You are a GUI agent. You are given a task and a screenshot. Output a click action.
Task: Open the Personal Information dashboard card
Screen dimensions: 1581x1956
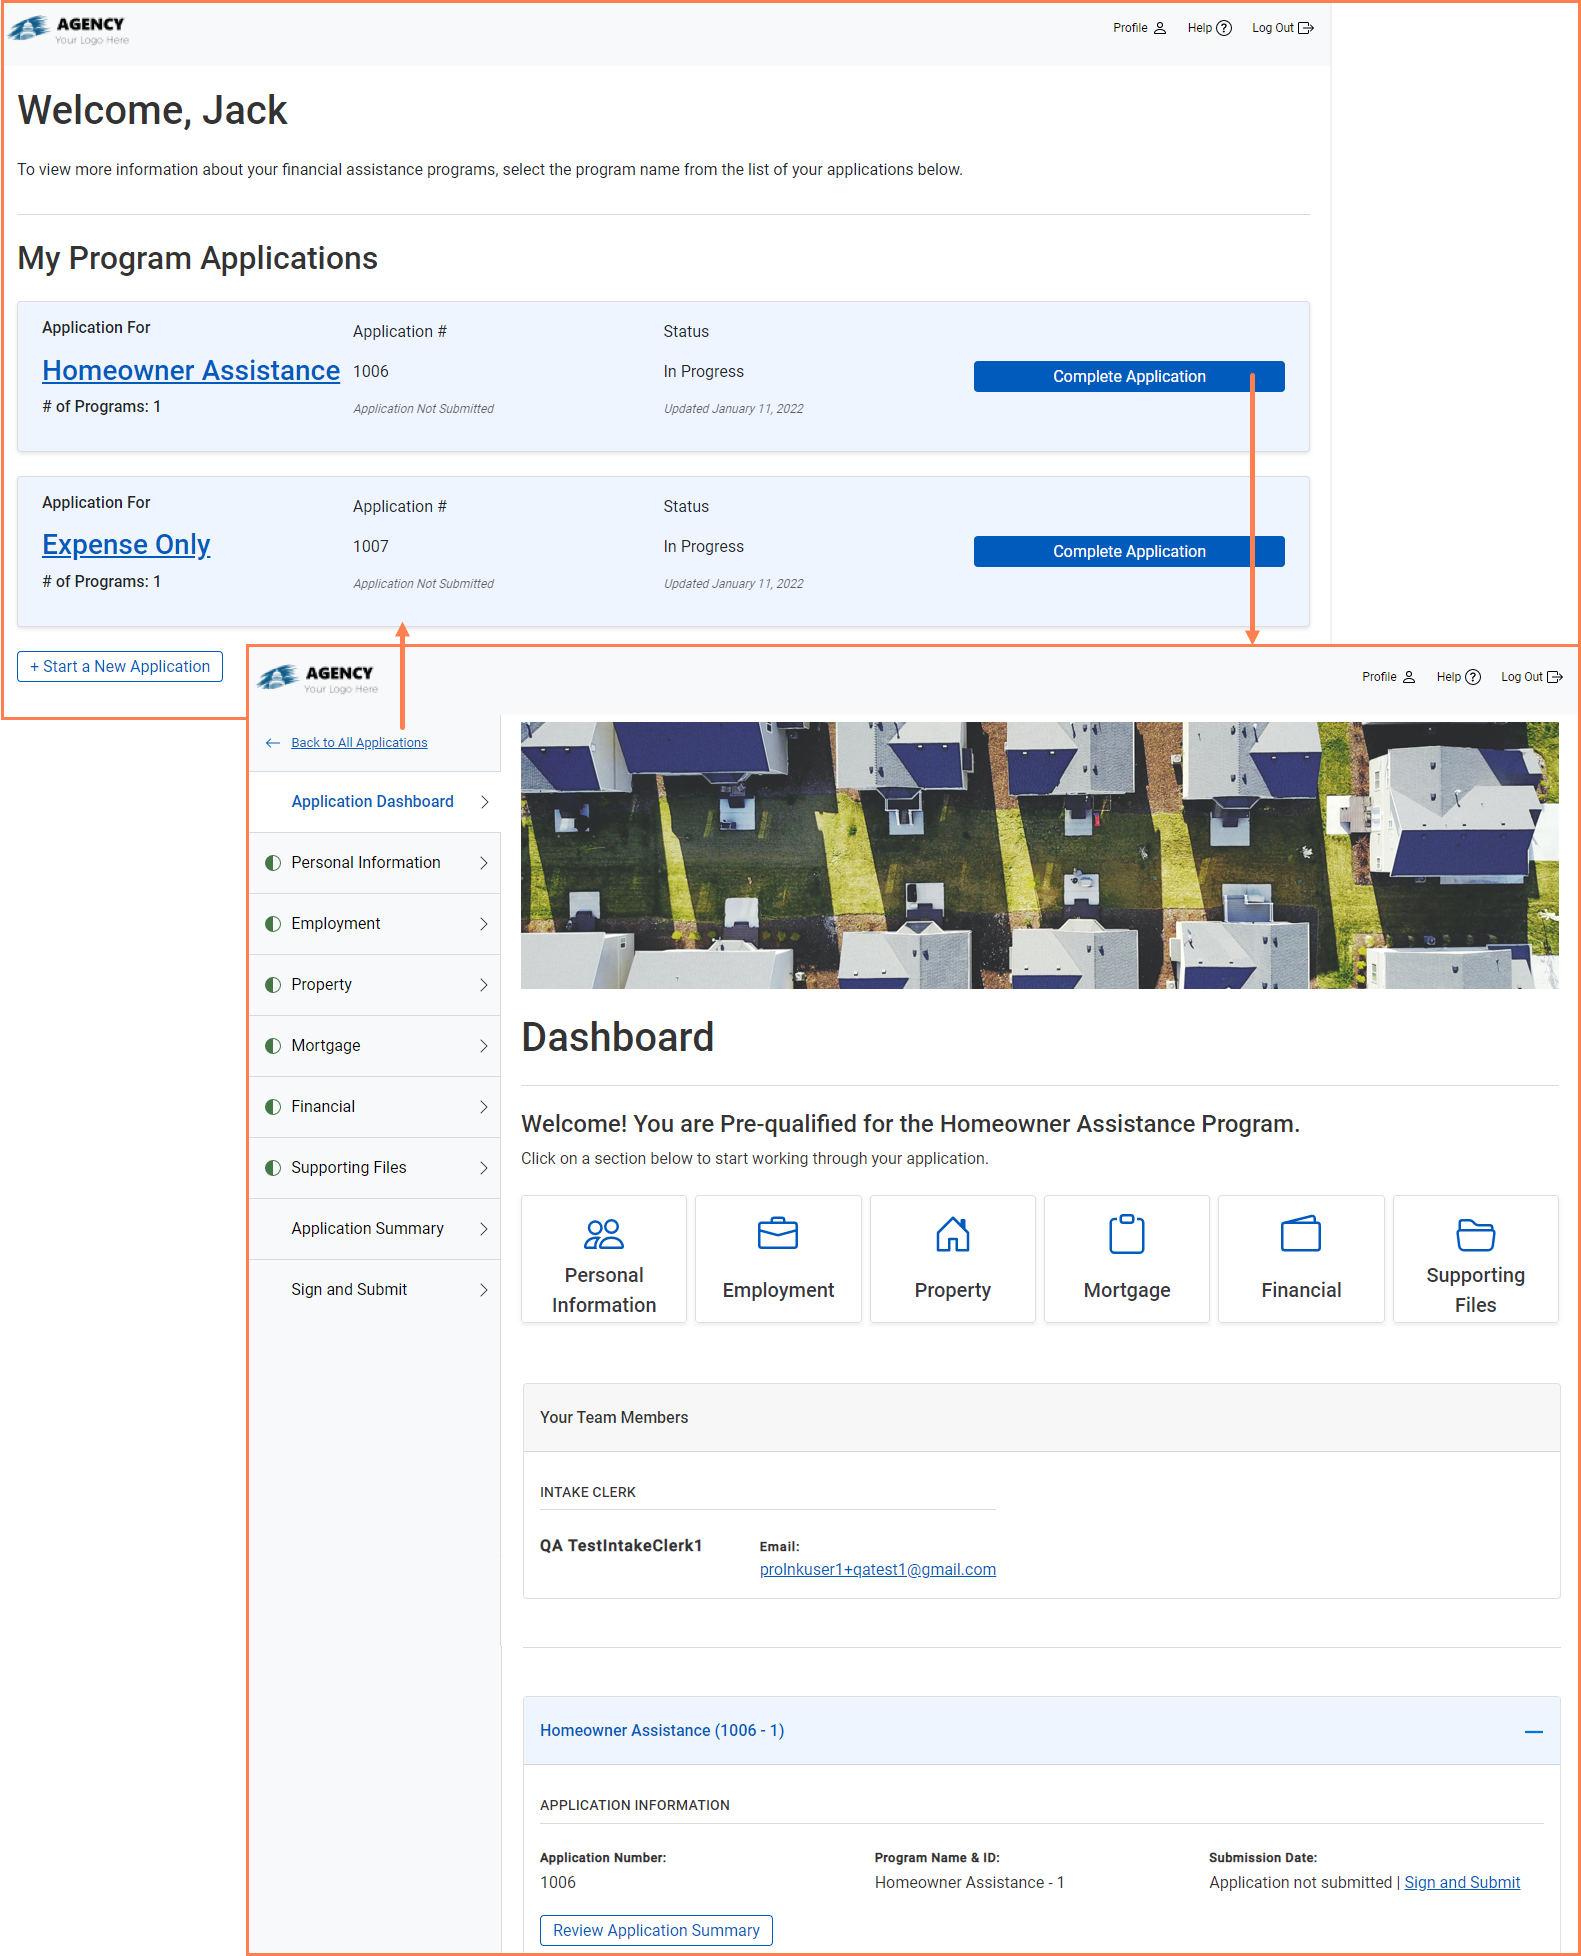(x=604, y=1259)
